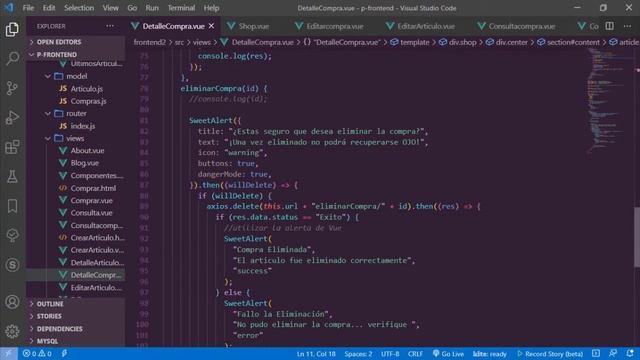
Task: Open notifications bell in status bar
Action: [x=630, y=353]
